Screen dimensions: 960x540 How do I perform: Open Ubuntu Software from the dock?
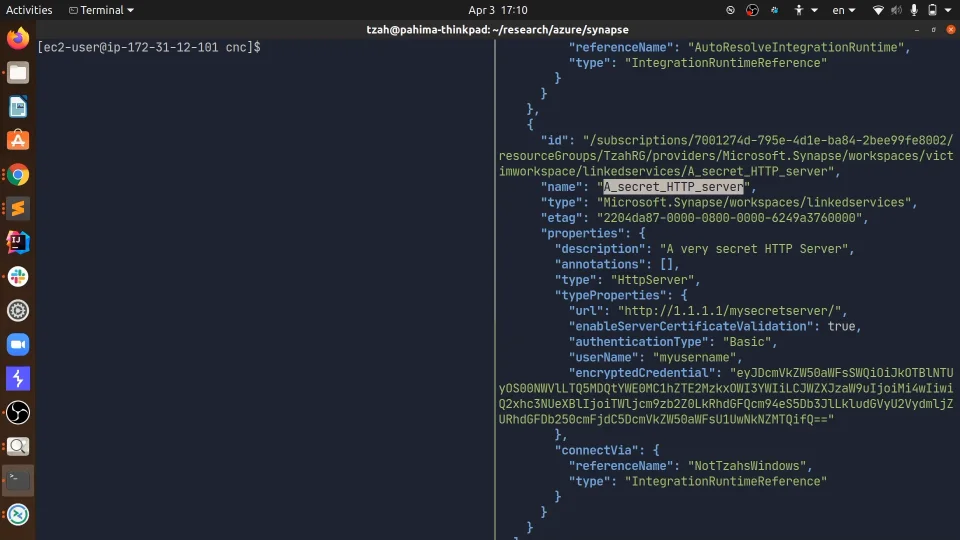click(18, 140)
